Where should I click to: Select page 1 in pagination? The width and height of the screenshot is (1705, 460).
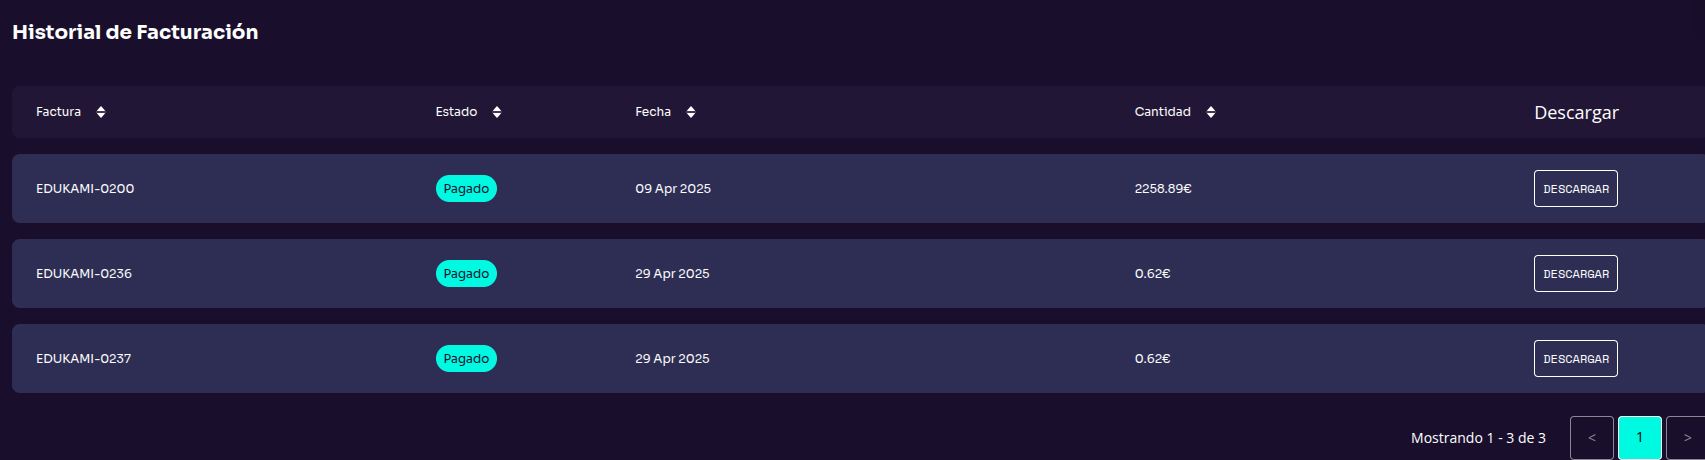tap(1639, 438)
